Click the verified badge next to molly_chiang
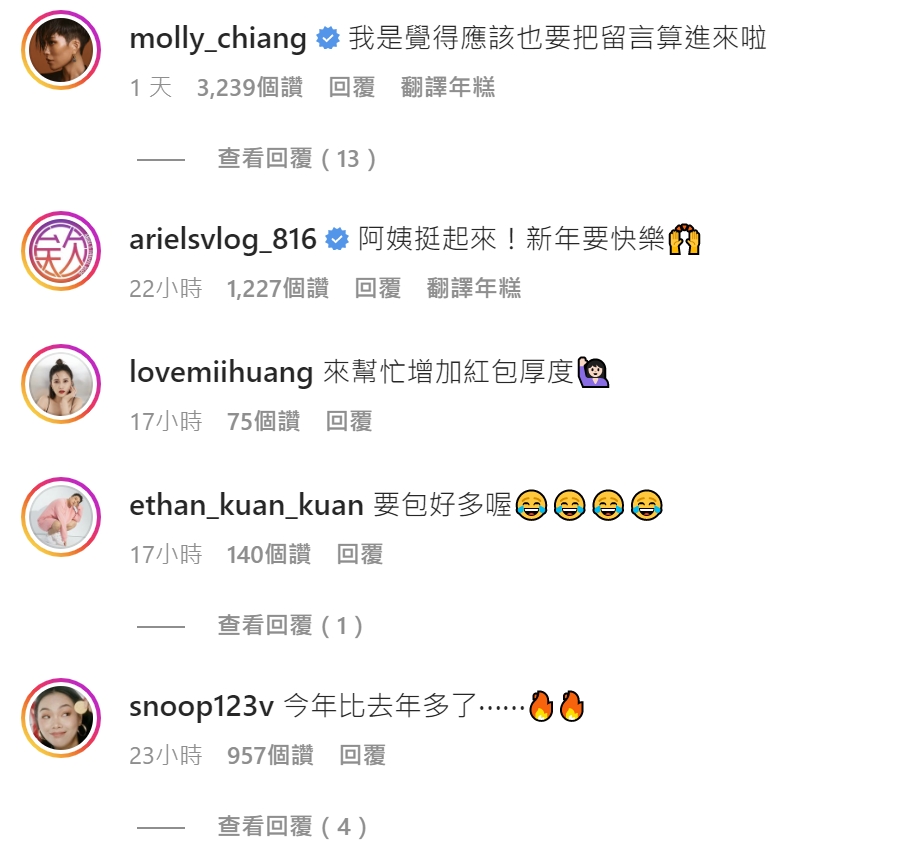Image resolution: width=916 pixels, height=852 pixels. coord(328,39)
